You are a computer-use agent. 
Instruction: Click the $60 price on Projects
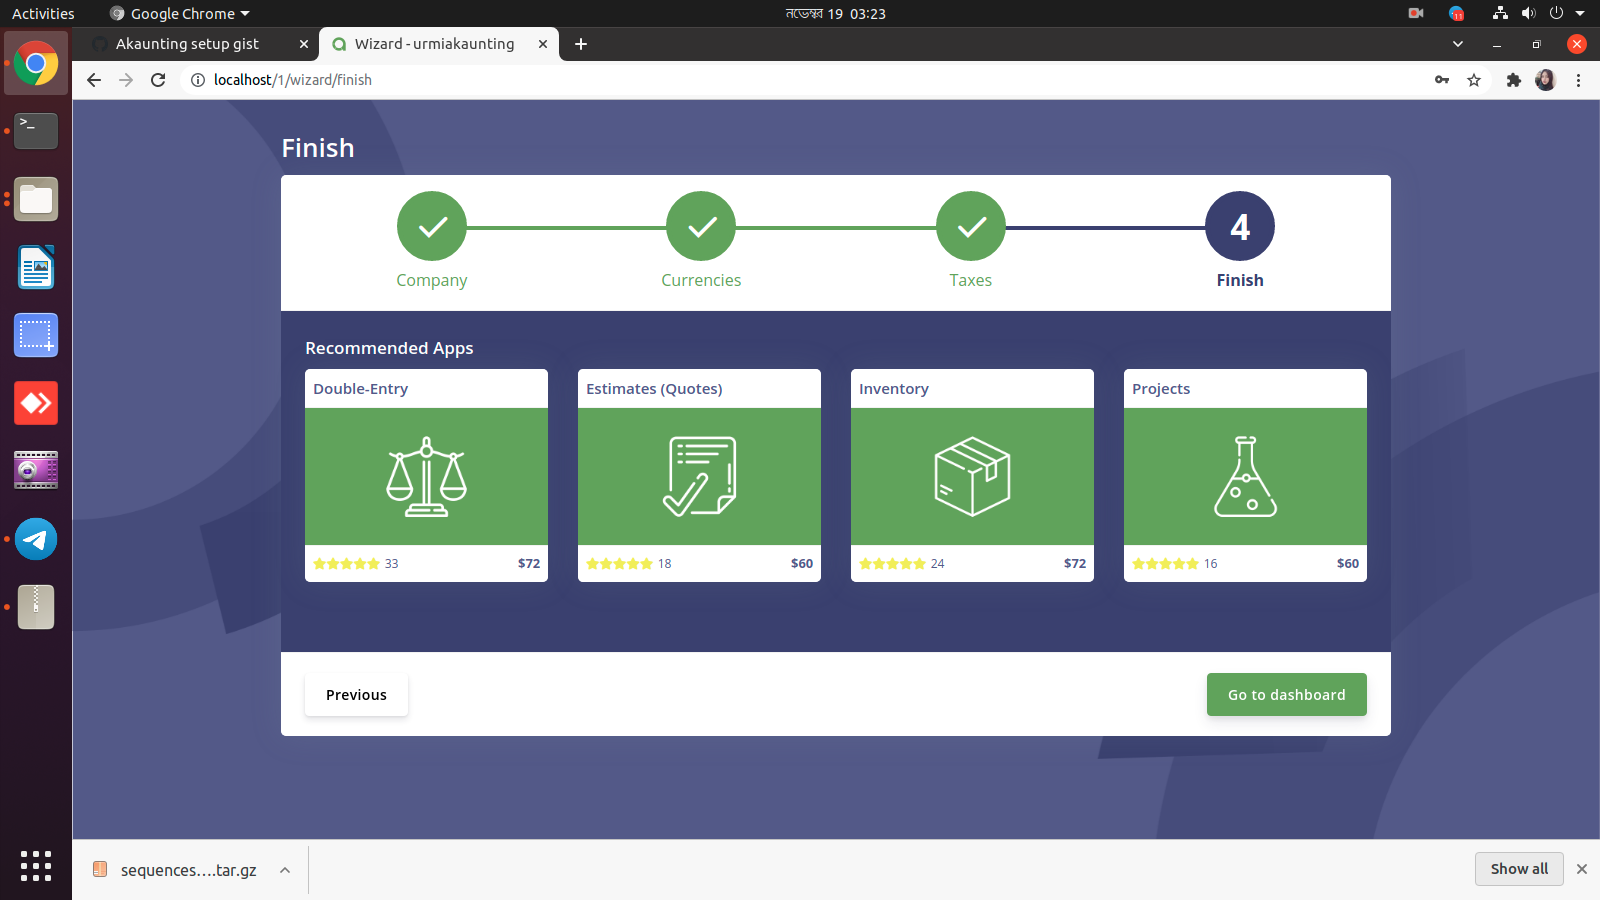[x=1348, y=564]
